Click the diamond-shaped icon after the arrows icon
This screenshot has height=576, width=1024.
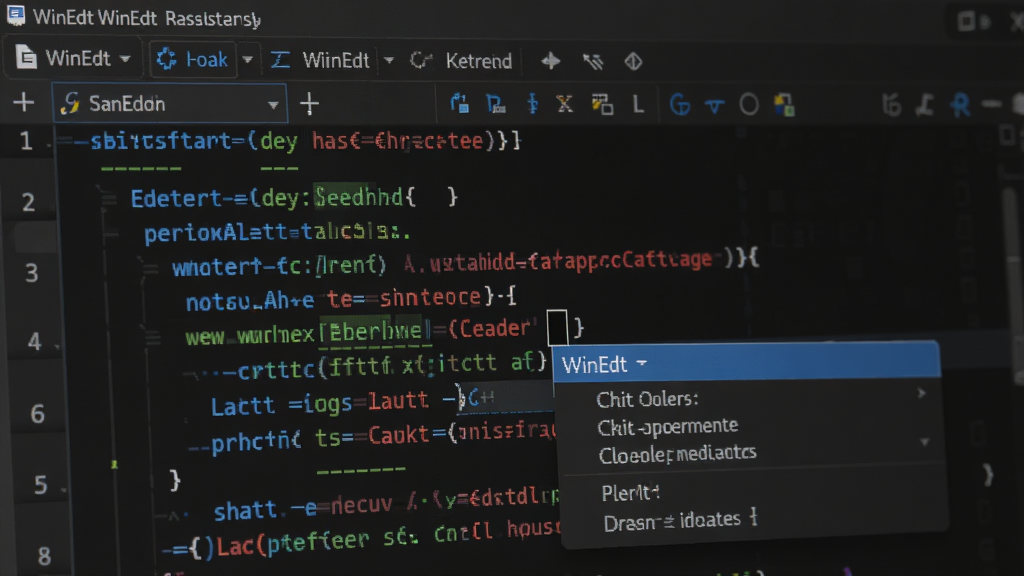633,62
